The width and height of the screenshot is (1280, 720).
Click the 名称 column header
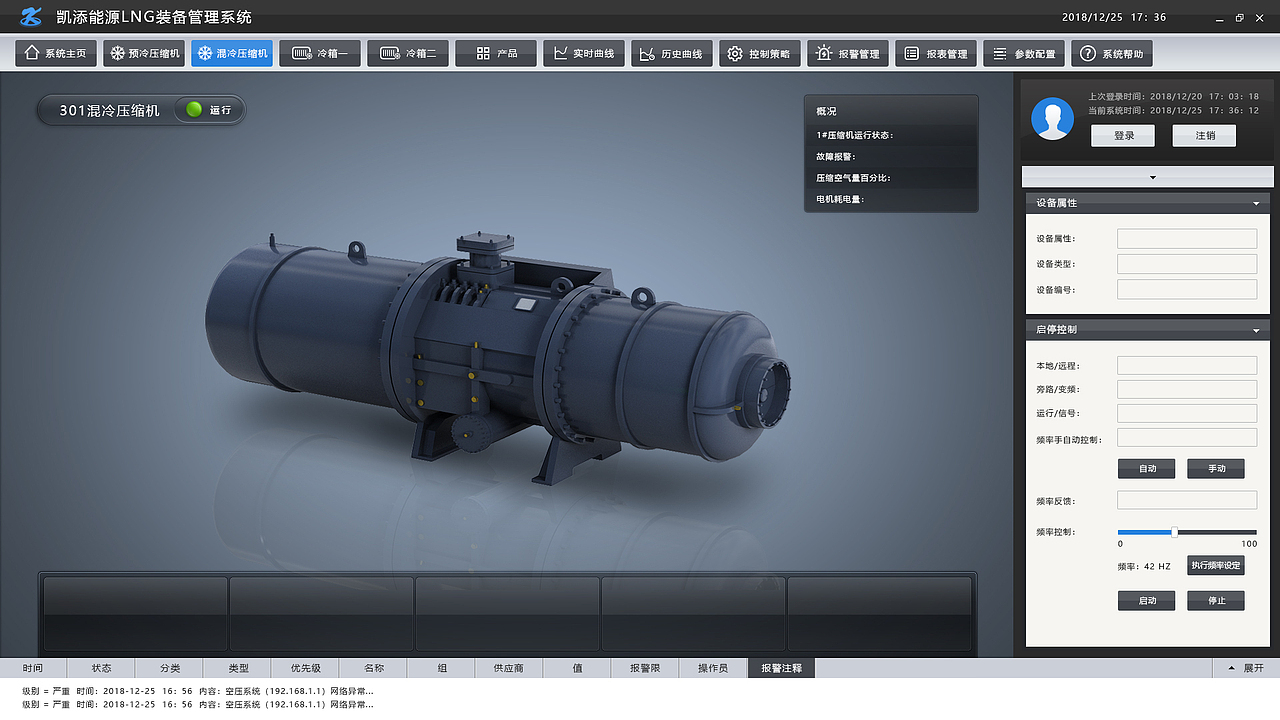(x=374, y=668)
